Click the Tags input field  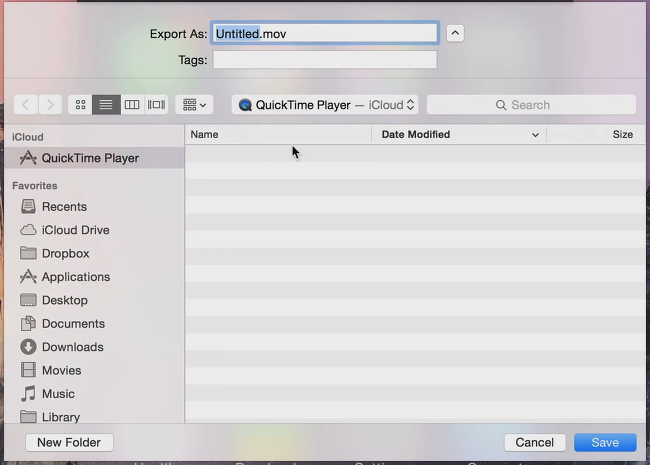pyautogui.click(x=325, y=60)
